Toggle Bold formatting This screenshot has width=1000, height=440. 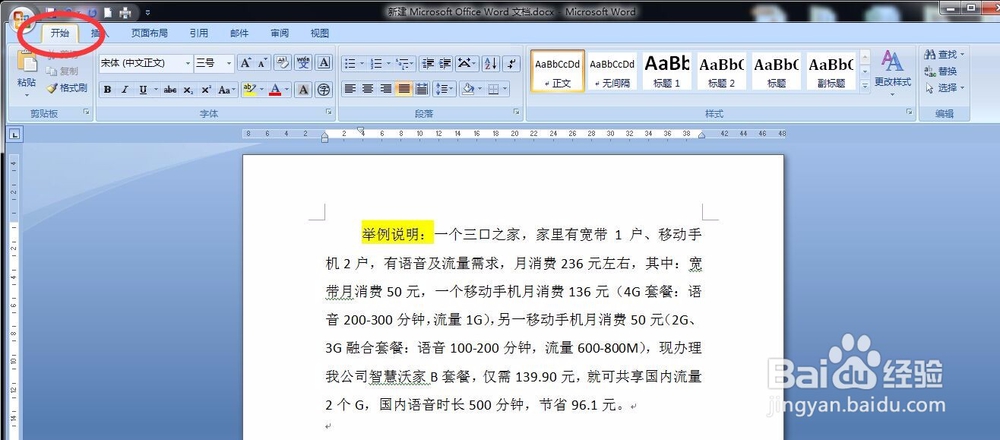[108, 90]
